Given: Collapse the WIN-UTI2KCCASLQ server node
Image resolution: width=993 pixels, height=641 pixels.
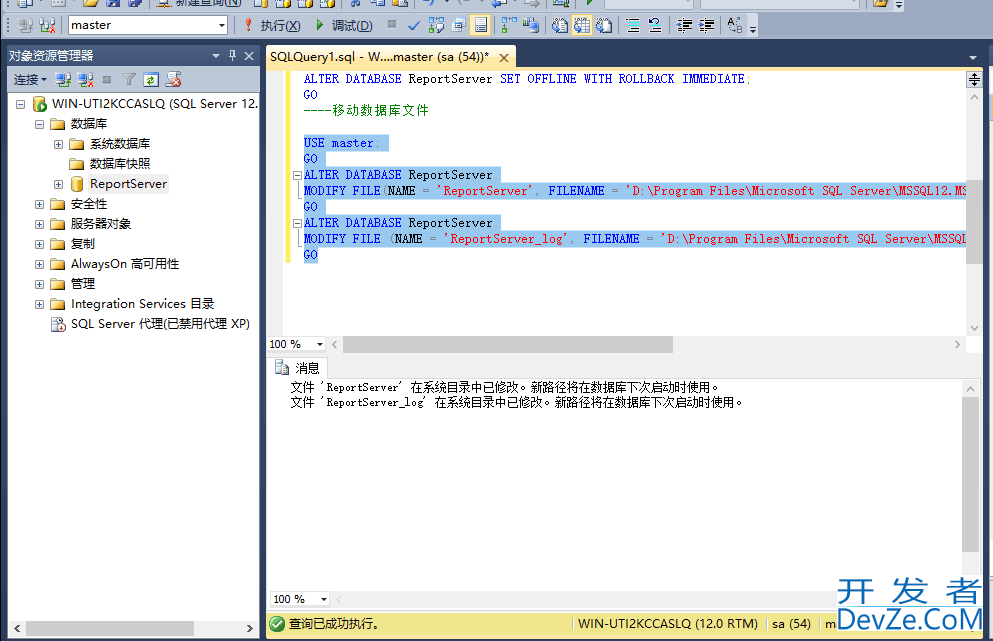Looking at the screenshot, I should pos(20,104).
